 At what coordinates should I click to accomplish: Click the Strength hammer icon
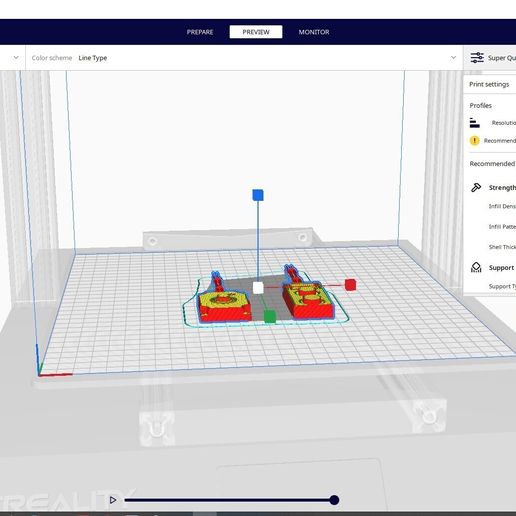click(476, 187)
